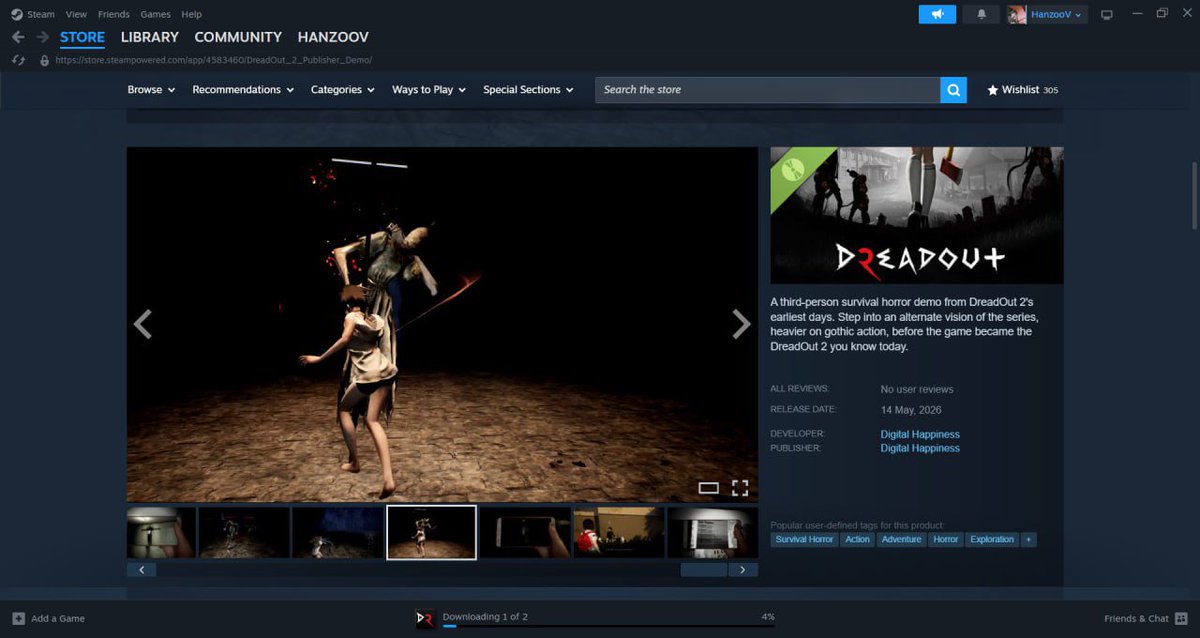The width and height of the screenshot is (1200, 638).
Task: Go back with the back arrow
Action: click(18, 37)
